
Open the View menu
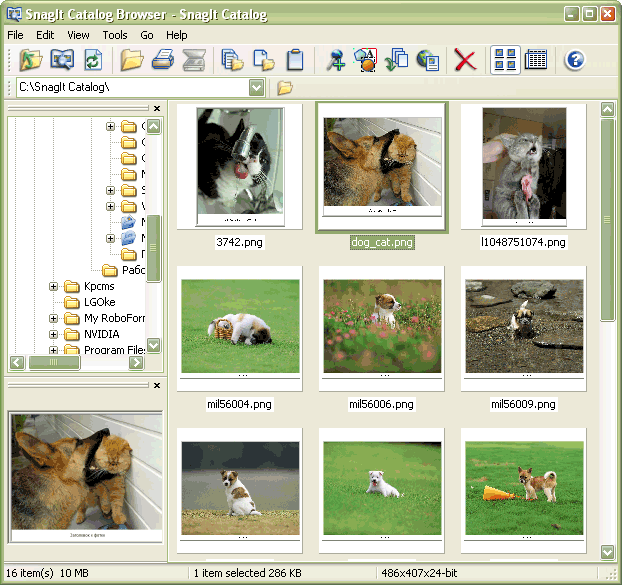pyautogui.click(x=78, y=35)
